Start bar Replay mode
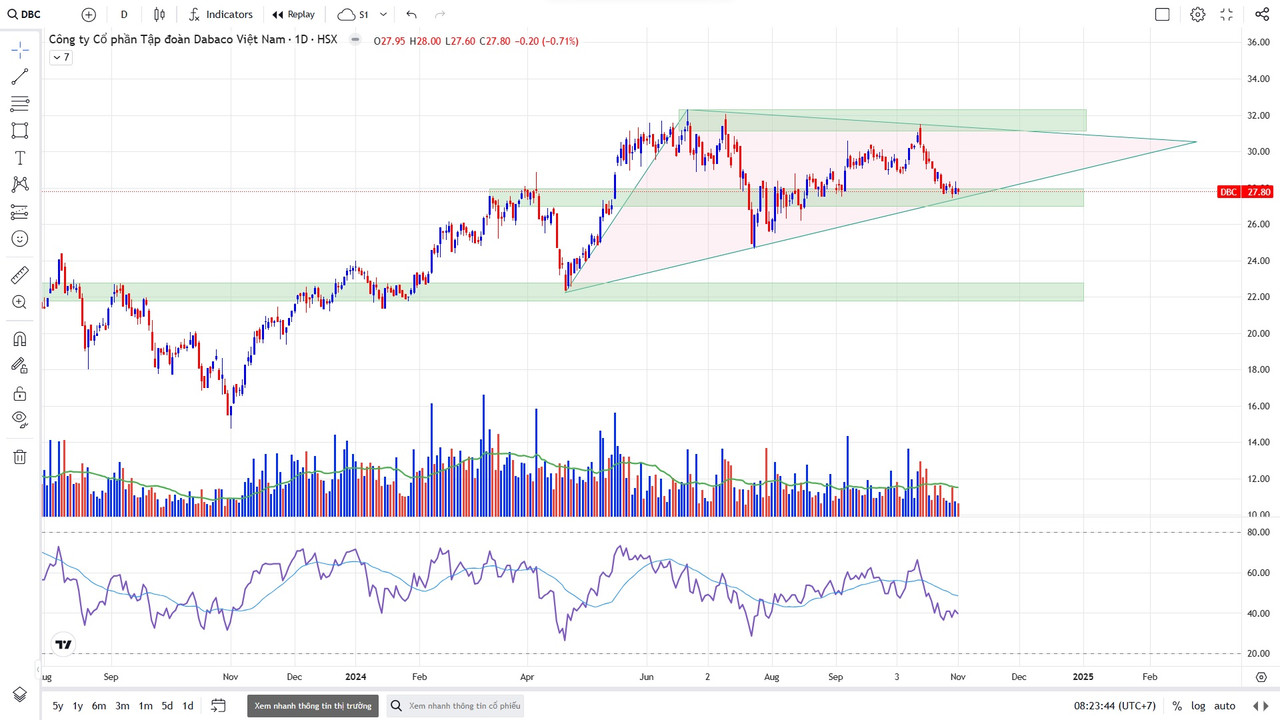The height and width of the screenshot is (720, 1280). 293,14
